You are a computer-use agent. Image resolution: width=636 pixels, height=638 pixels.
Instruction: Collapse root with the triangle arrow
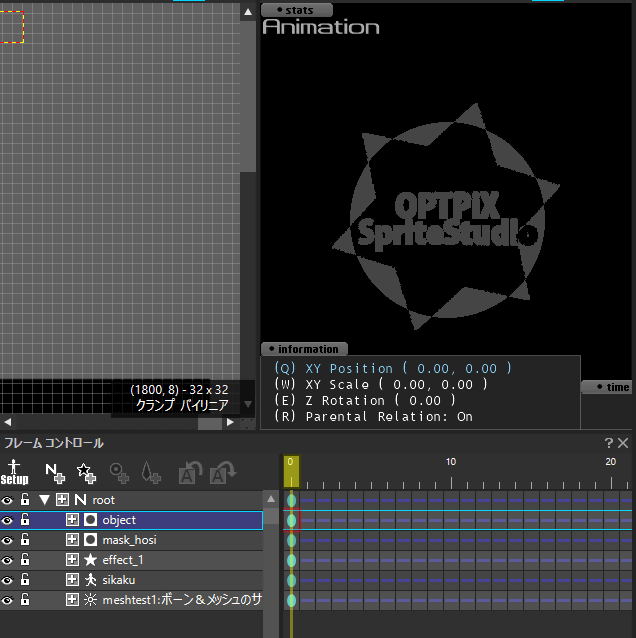44,500
